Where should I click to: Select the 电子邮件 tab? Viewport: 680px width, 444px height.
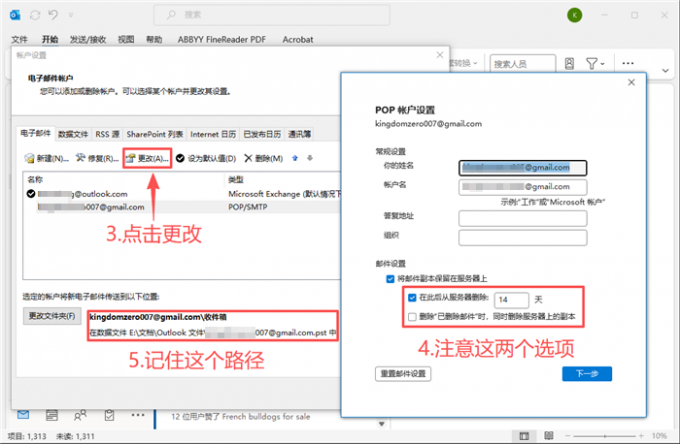click(x=36, y=134)
